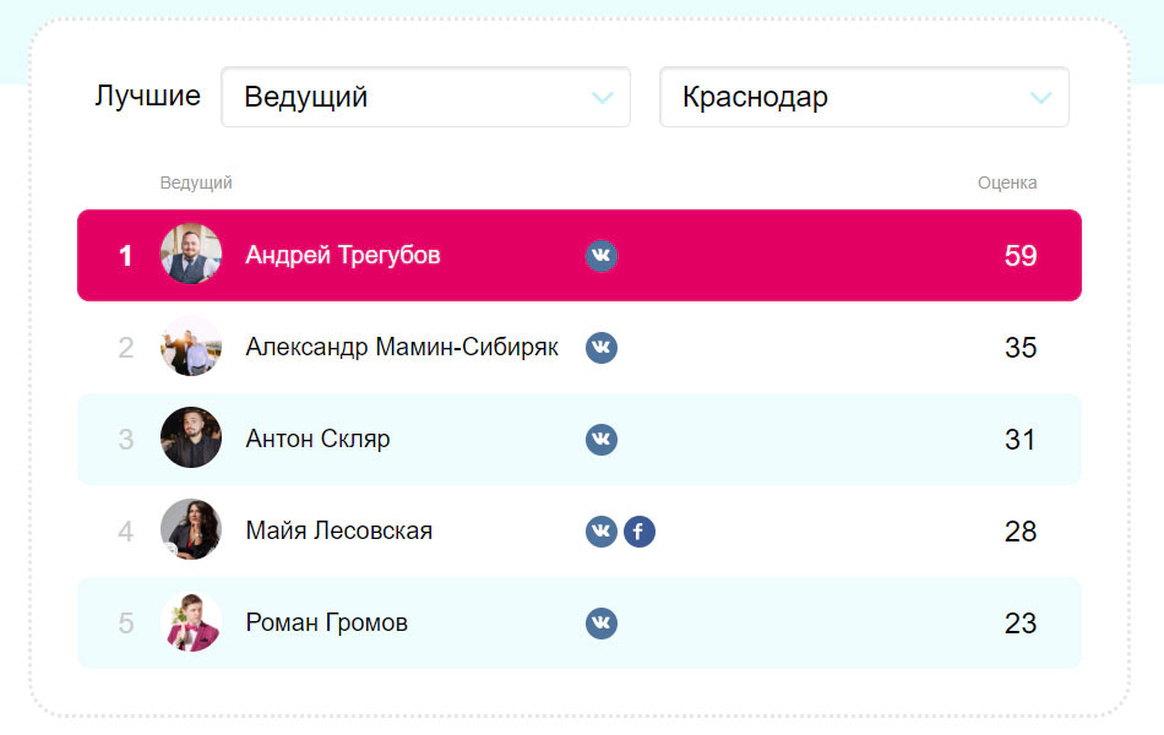Expand the Ведущий category dropdown
The height and width of the screenshot is (735, 1164).
[426, 97]
